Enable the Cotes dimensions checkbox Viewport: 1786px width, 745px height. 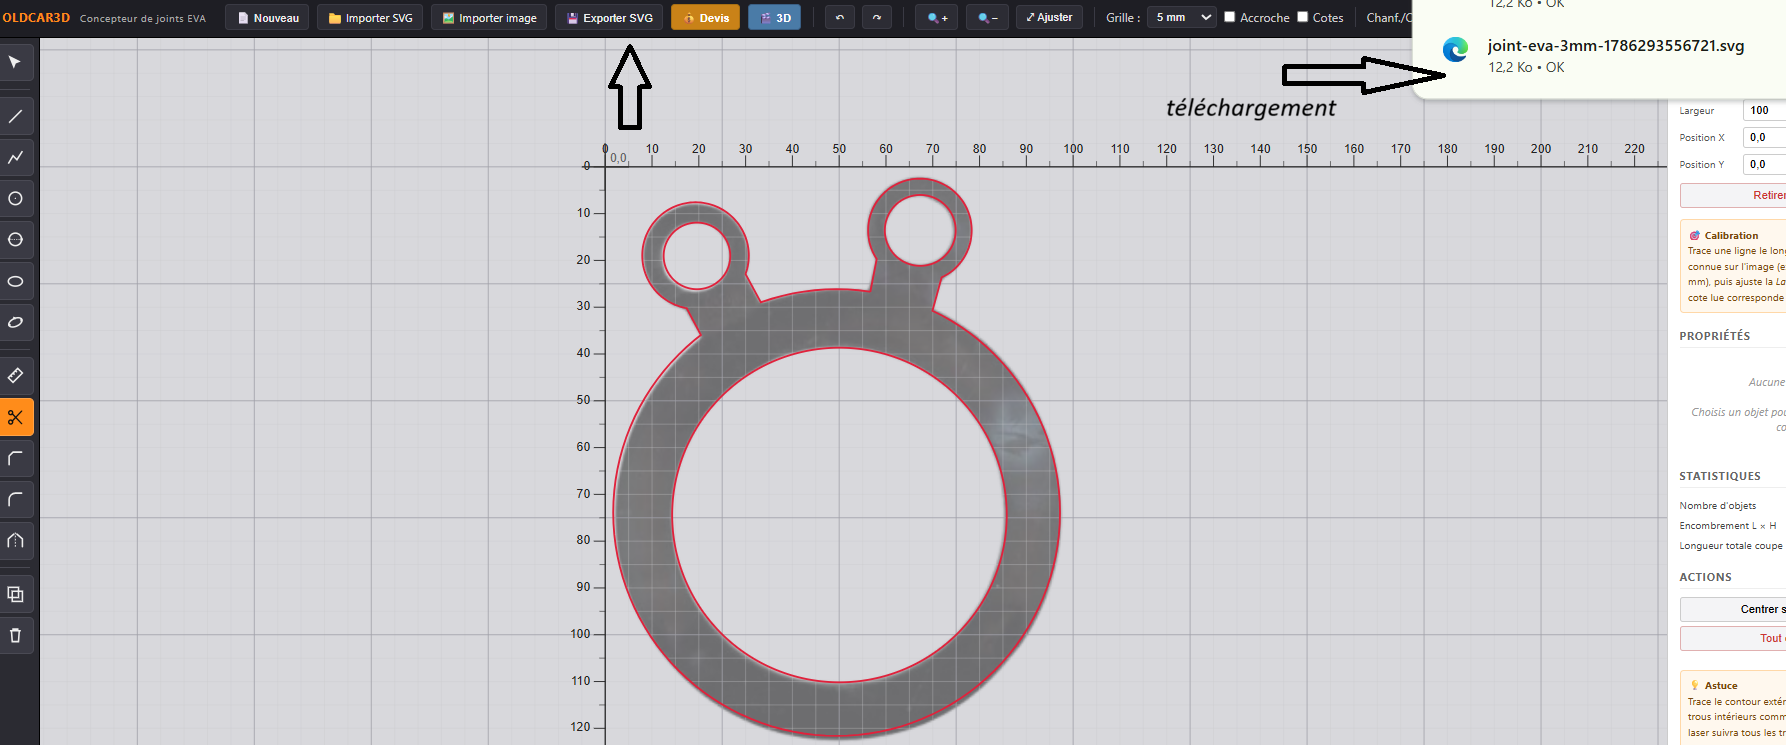(1302, 17)
